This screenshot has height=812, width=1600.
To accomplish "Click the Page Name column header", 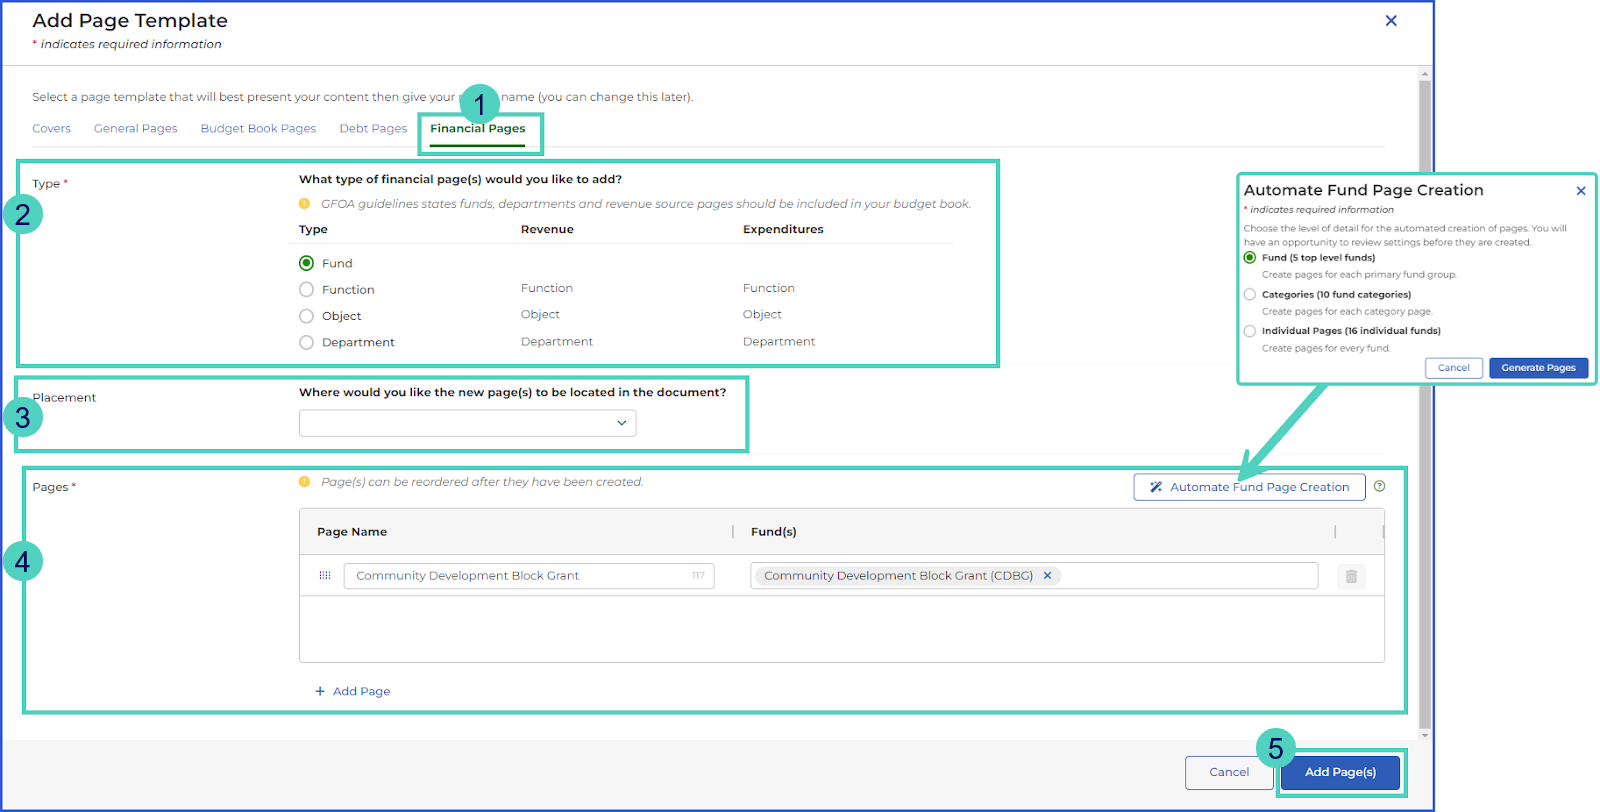I will [x=352, y=532].
